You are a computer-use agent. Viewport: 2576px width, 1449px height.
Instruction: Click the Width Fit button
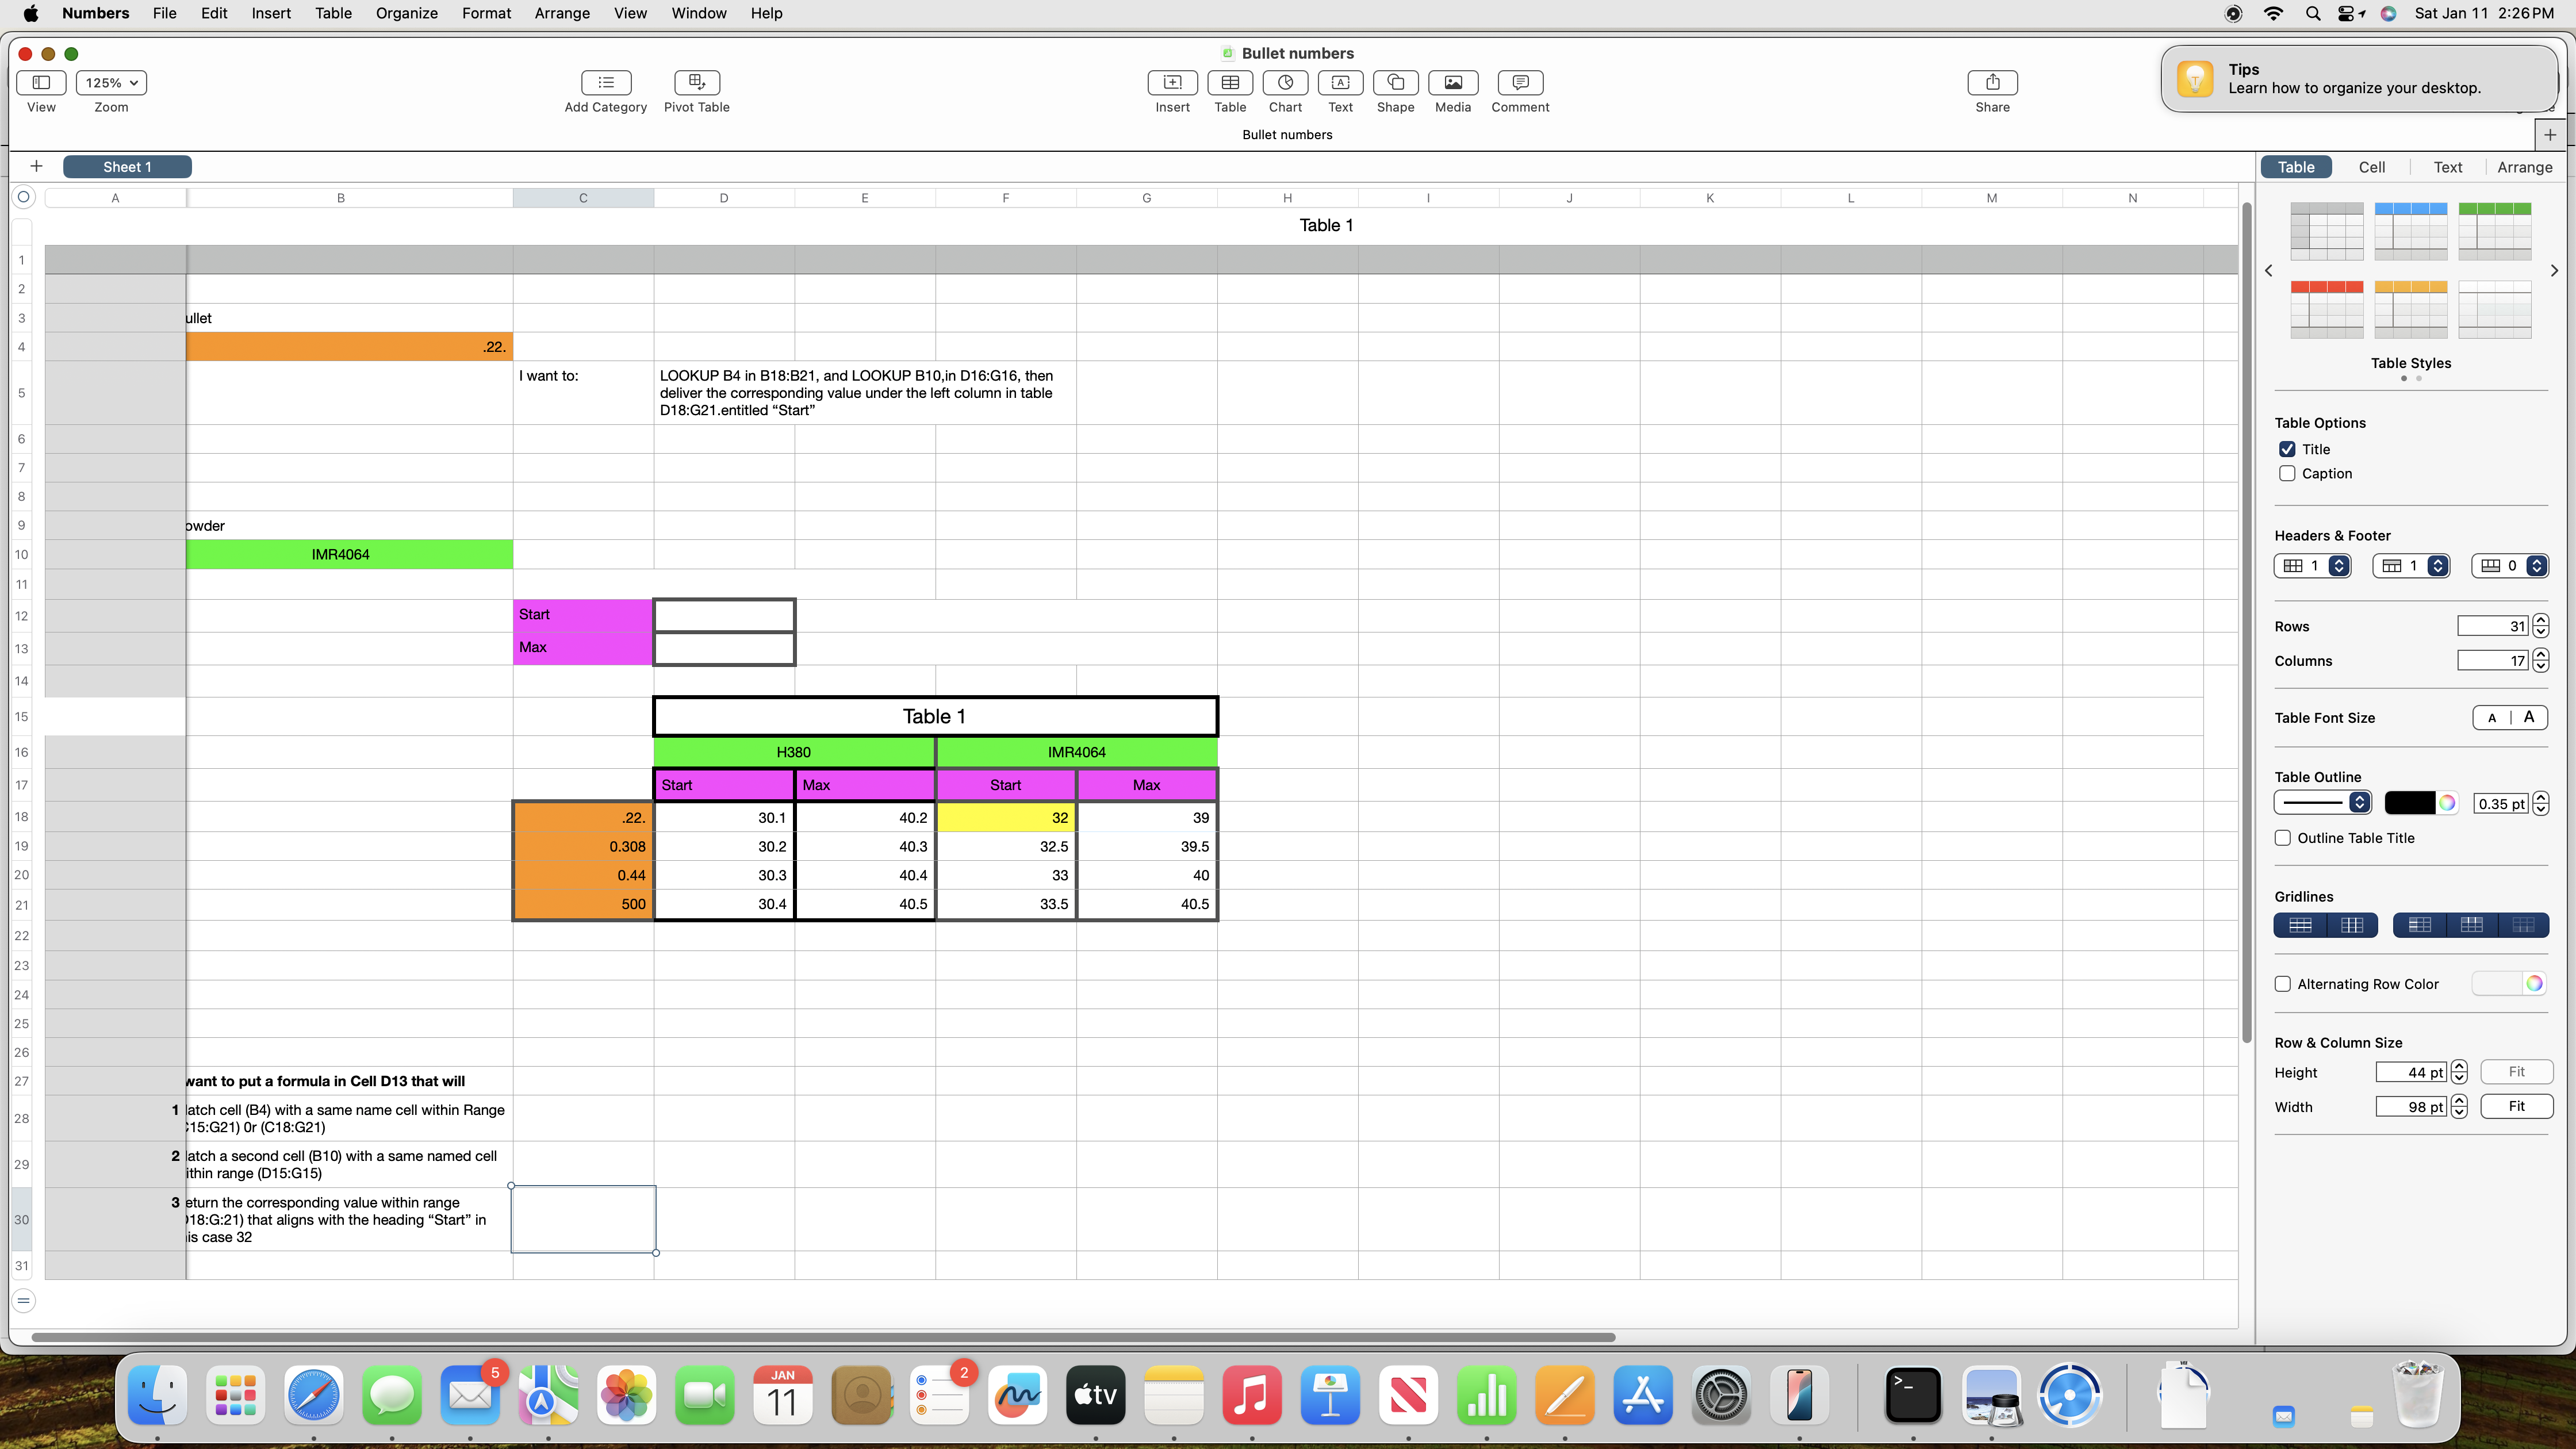click(2516, 1106)
